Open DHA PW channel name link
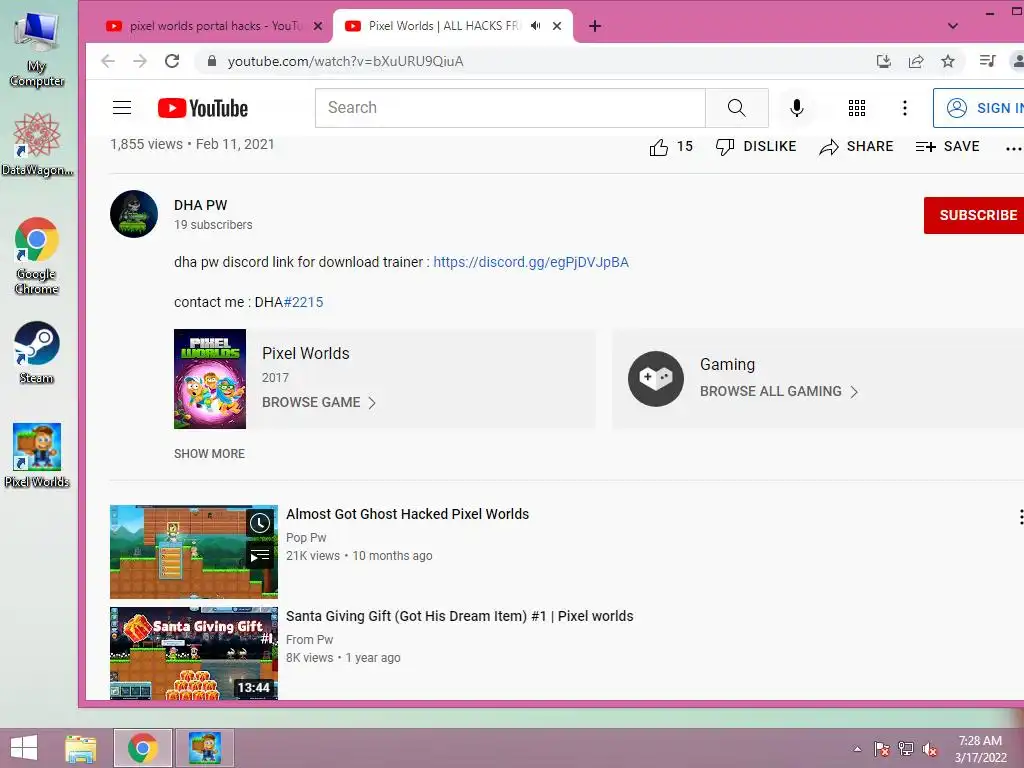The width and height of the screenshot is (1024, 768). click(x=200, y=205)
